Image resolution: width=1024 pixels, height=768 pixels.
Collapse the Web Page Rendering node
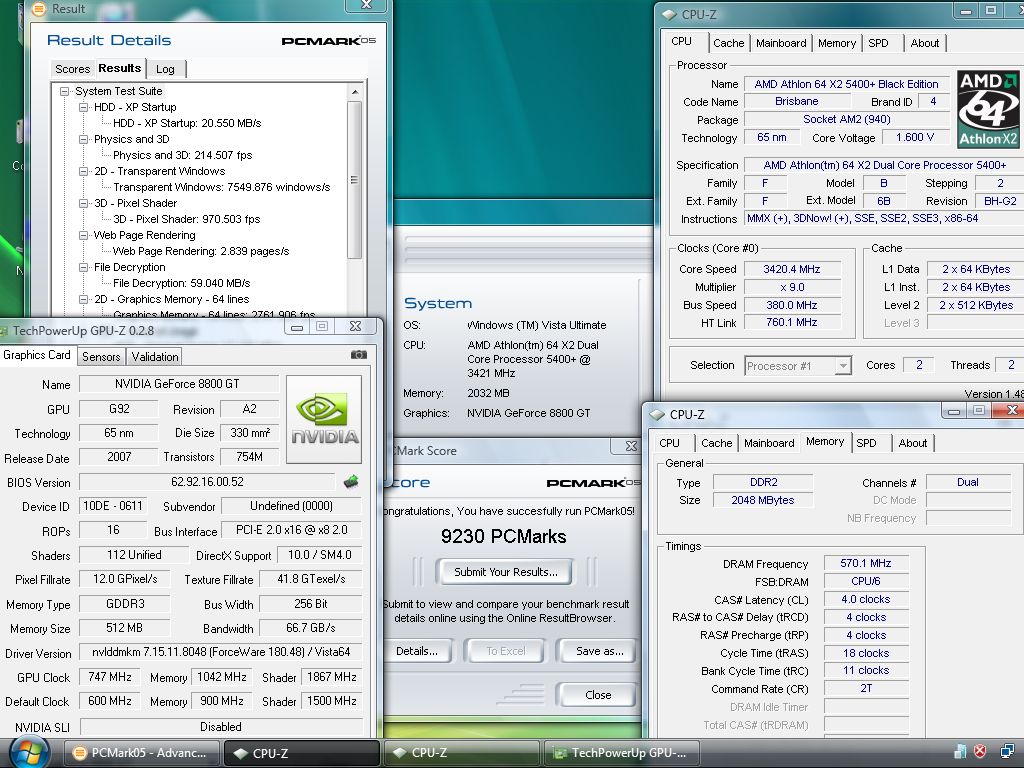84,235
